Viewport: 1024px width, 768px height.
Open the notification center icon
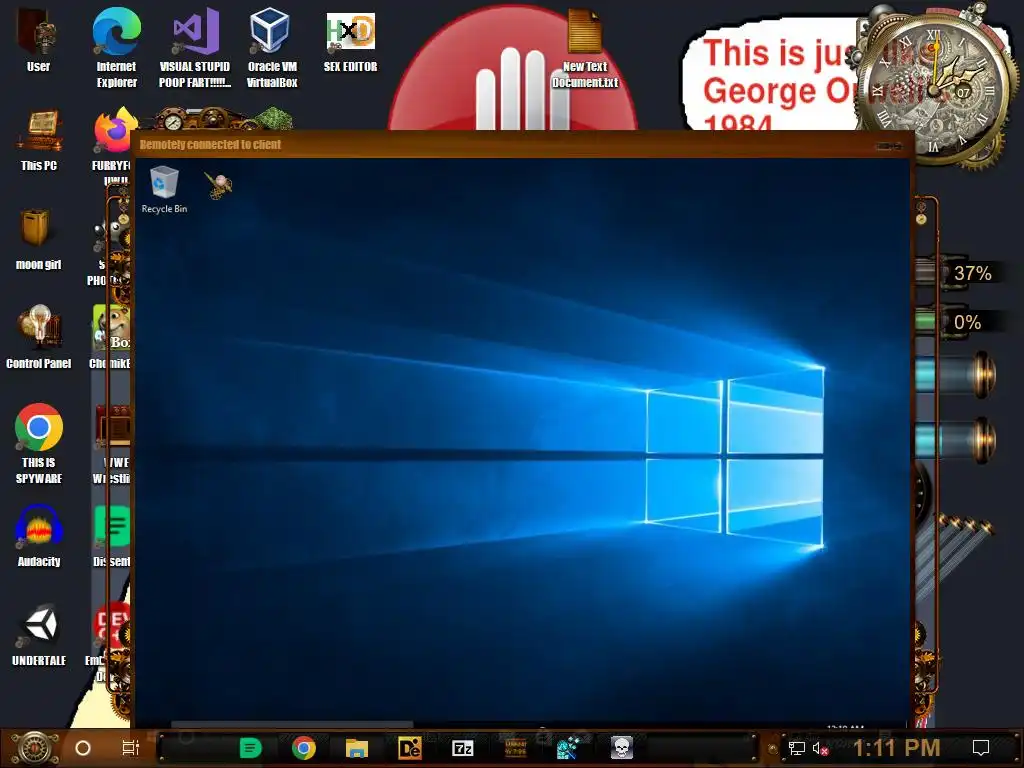tap(981, 748)
